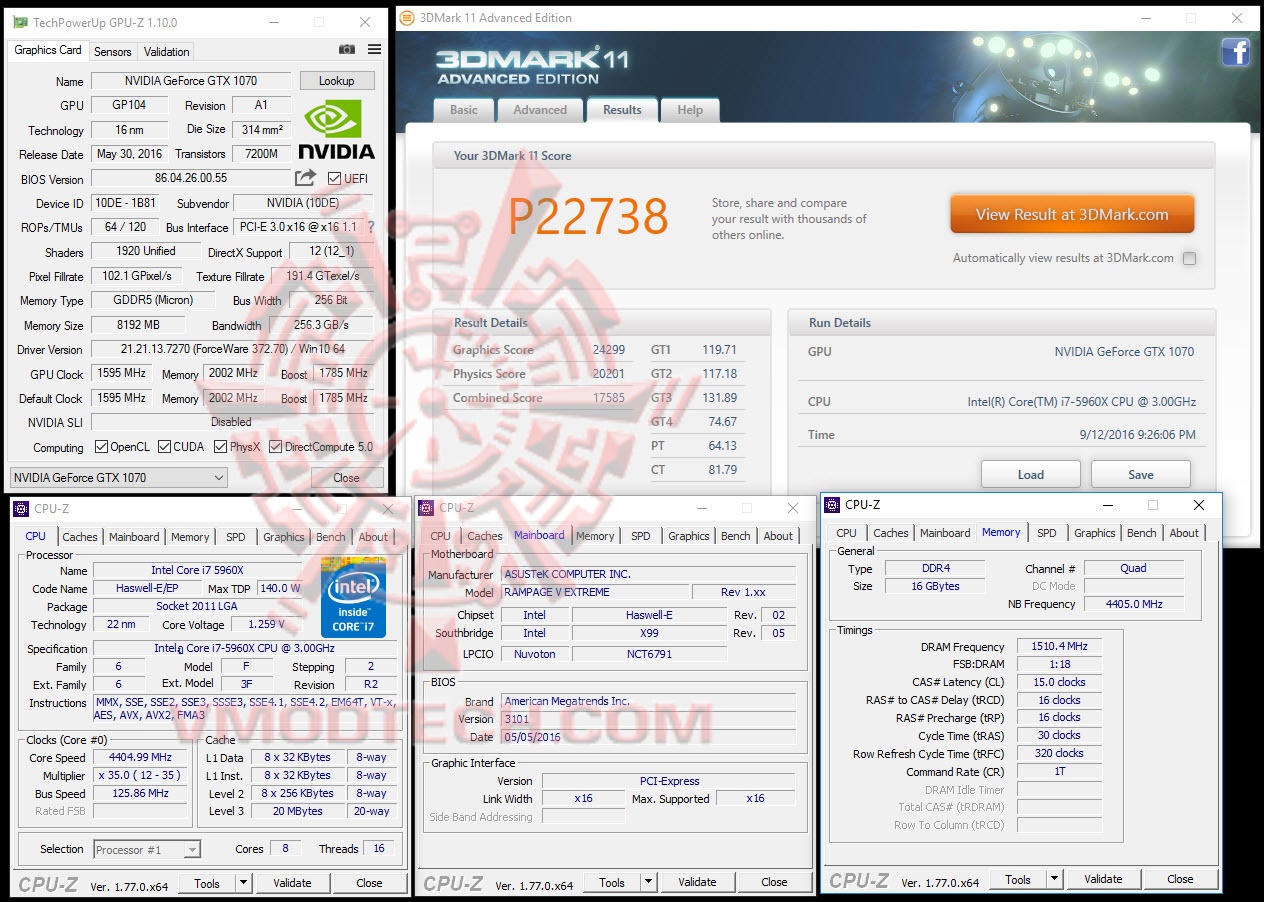Click the Close button in GPU-Z
Viewport: 1264px width, 902px height.
(346, 478)
